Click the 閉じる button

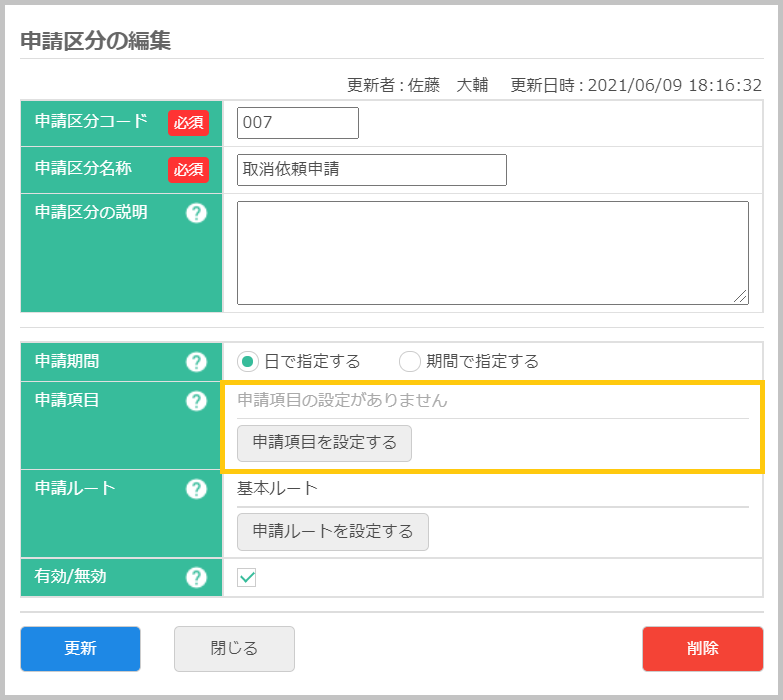coord(234,649)
